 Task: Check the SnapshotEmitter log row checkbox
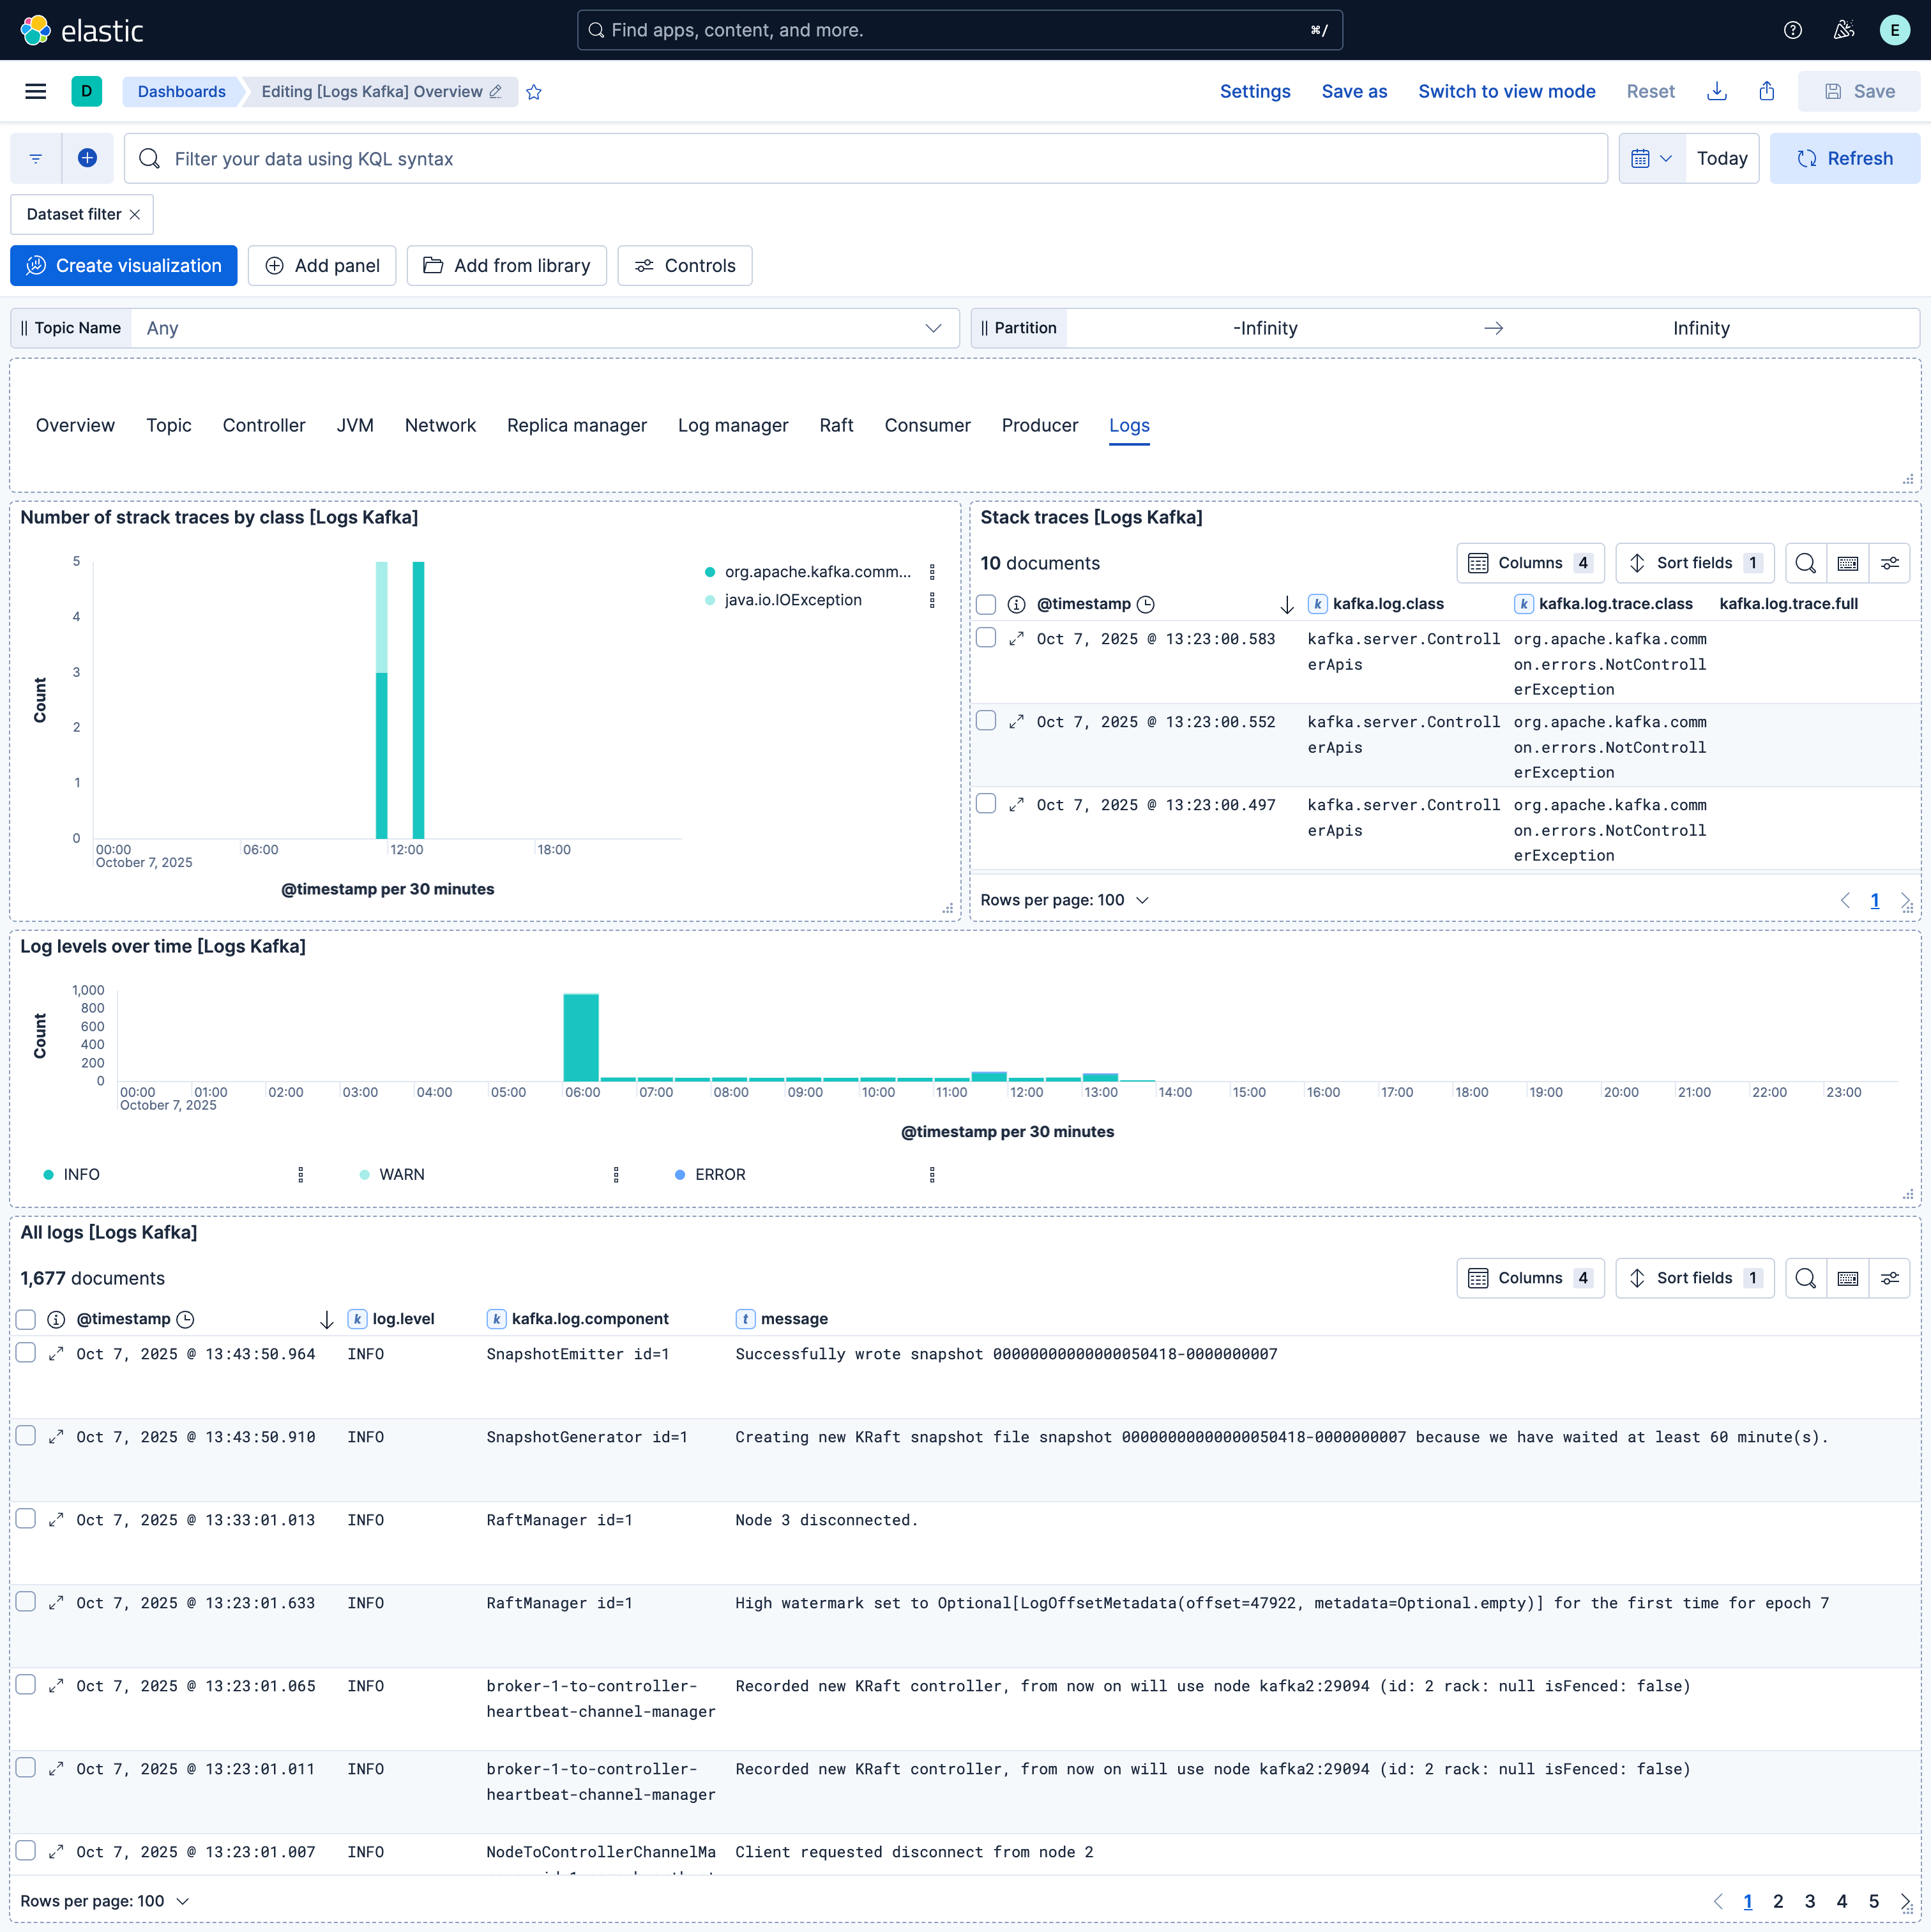(26, 1353)
